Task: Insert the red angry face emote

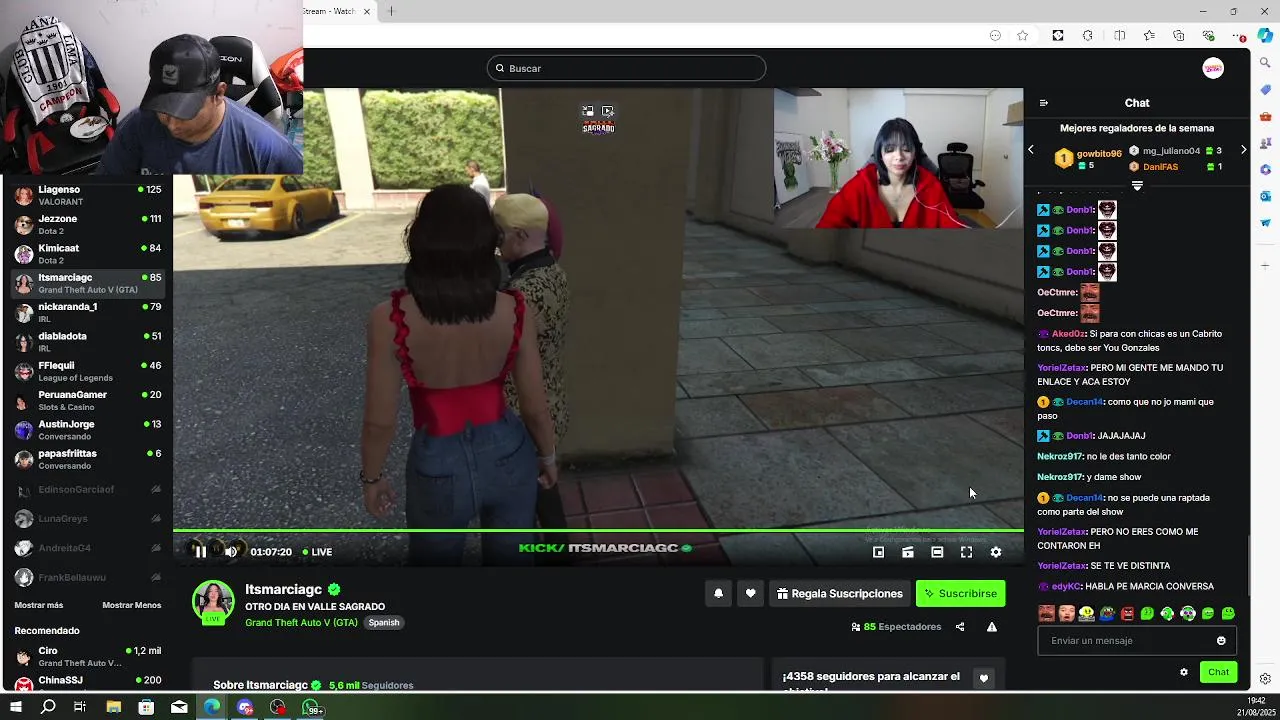Action: [1127, 613]
